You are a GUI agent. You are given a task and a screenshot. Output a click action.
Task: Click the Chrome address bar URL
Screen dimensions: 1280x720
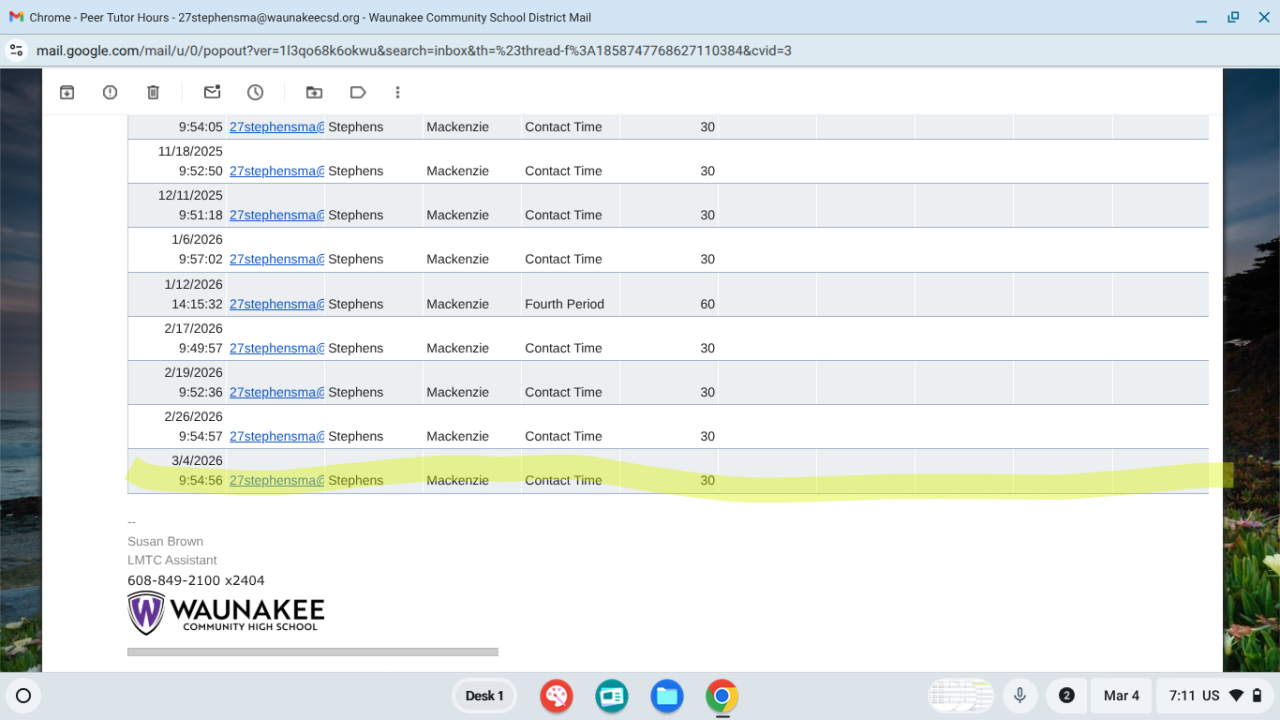(x=414, y=50)
